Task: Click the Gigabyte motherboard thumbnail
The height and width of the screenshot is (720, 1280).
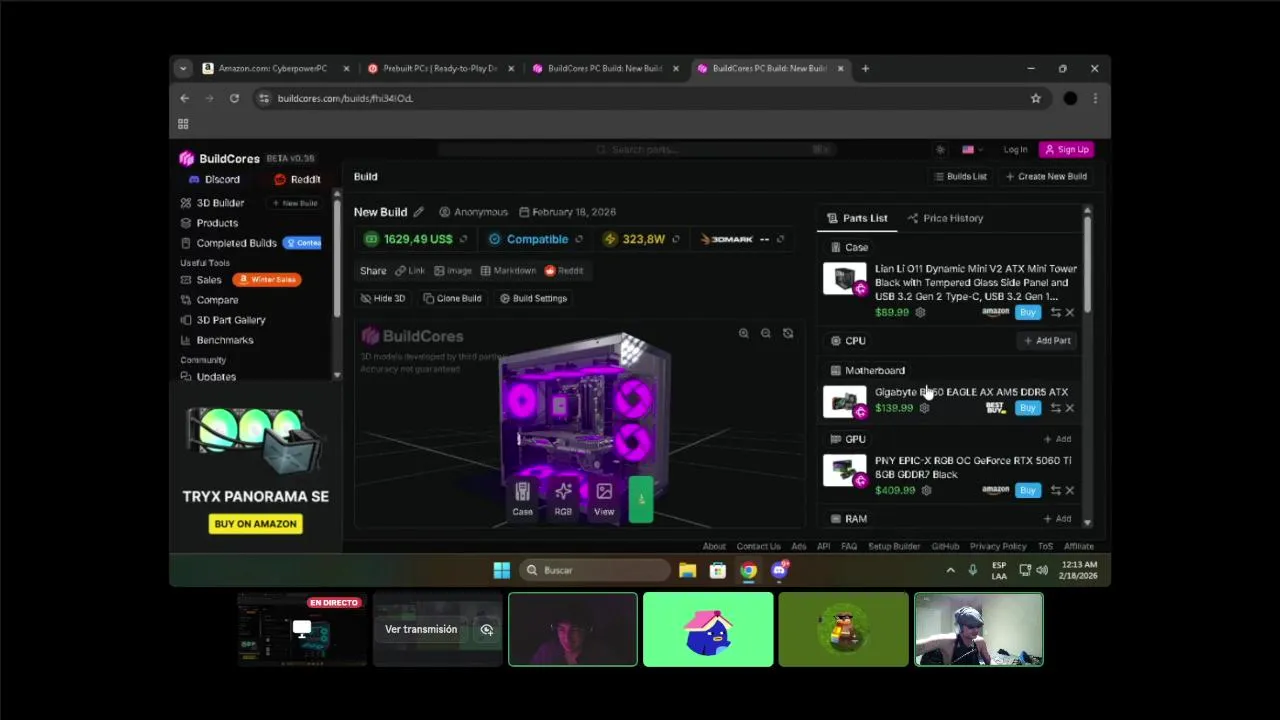Action: coord(844,401)
